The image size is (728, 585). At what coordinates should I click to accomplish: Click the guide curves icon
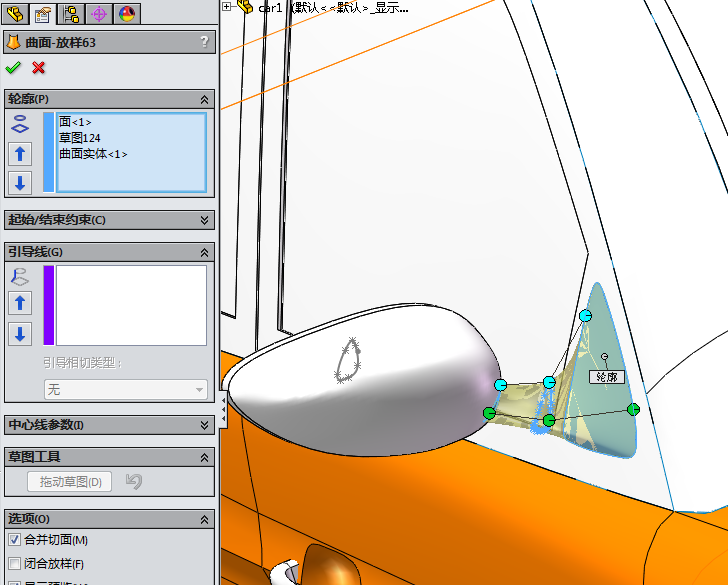pyautogui.click(x=20, y=276)
